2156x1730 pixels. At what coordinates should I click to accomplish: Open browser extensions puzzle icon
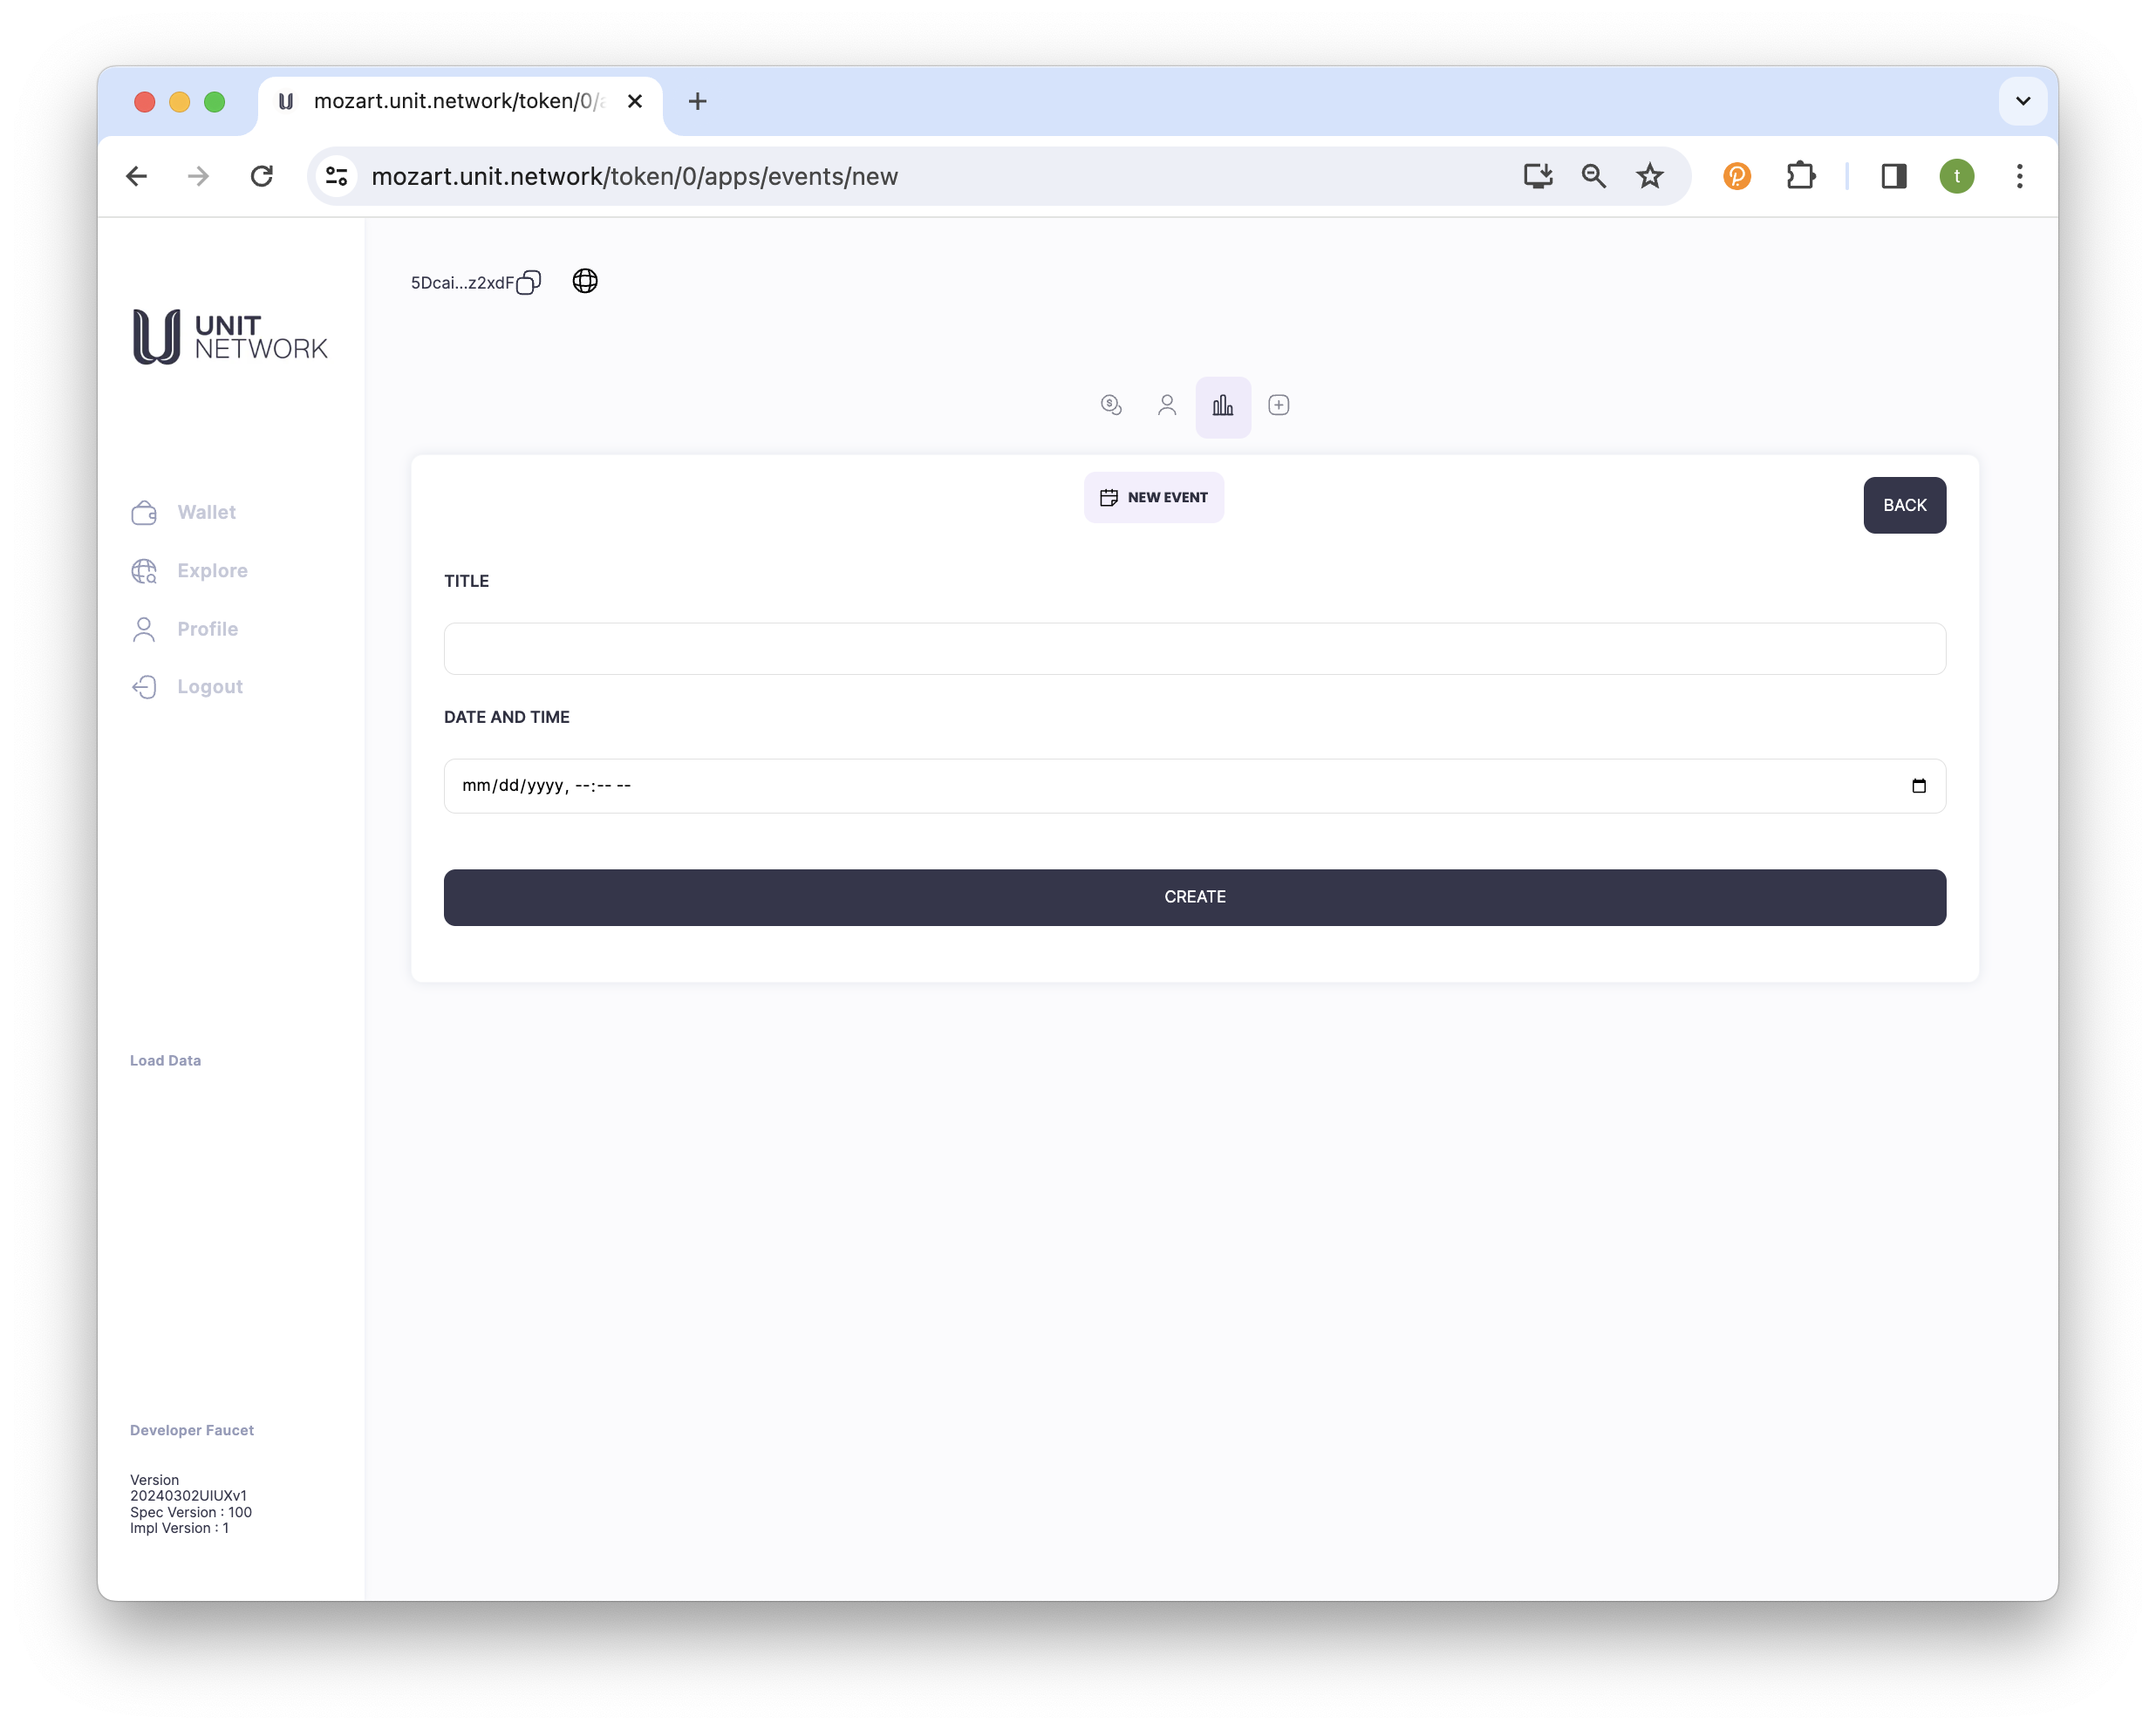[x=1800, y=176]
